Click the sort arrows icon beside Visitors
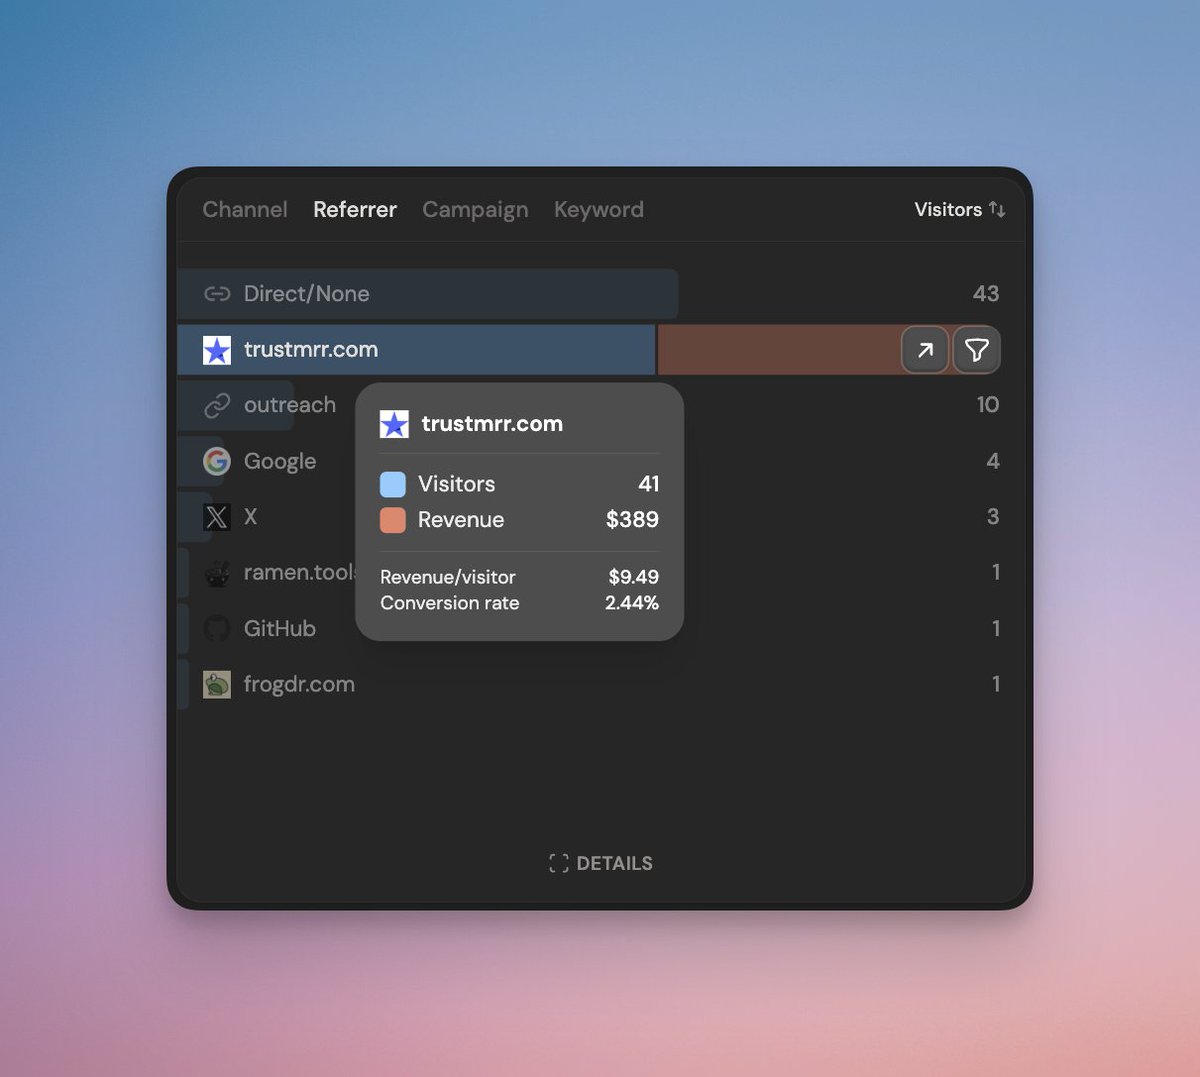The height and width of the screenshot is (1077, 1200). [997, 209]
